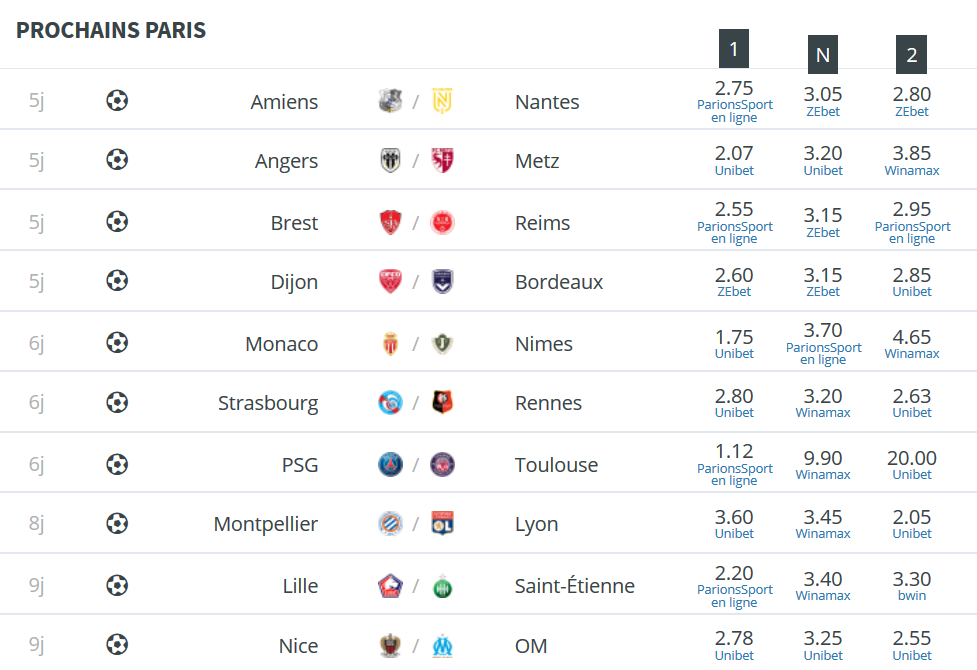Click the Saint-Étienne green crest
The width and height of the screenshot is (977, 670).
[442, 586]
